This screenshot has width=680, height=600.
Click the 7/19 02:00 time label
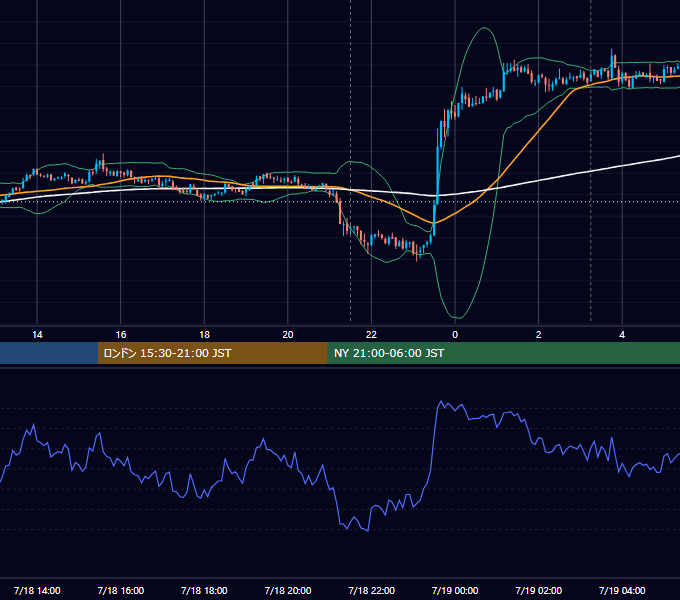(x=538, y=590)
